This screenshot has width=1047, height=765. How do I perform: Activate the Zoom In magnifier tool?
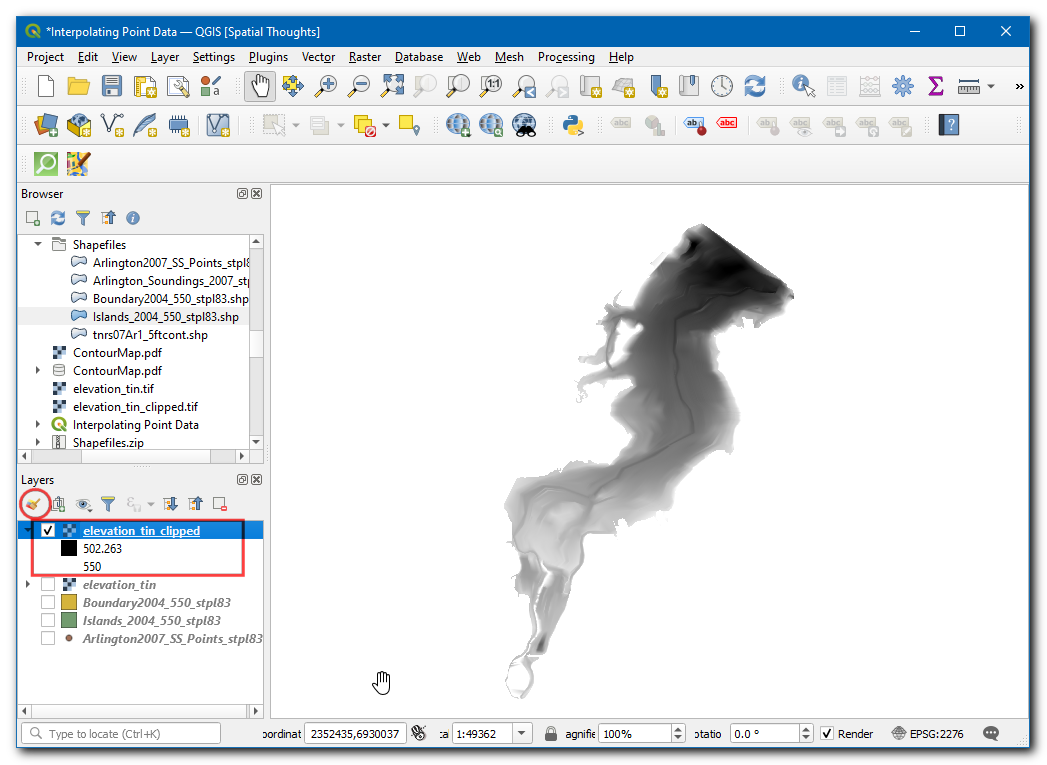coord(325,87)
